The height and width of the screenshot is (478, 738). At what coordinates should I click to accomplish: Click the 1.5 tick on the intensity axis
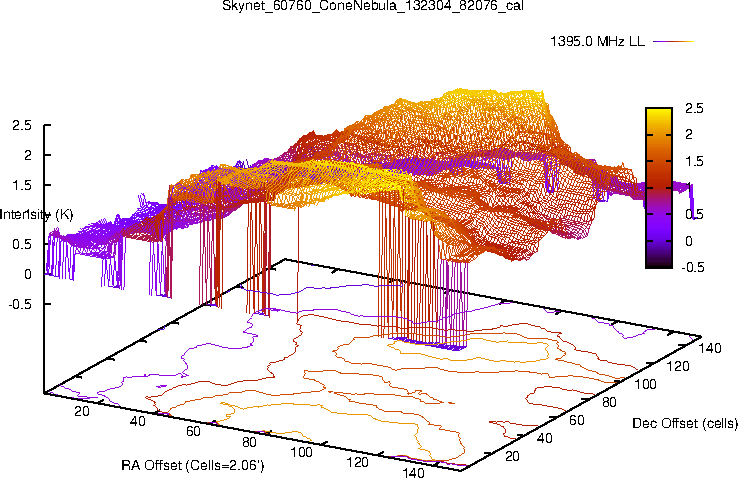[x=22, y=185]
